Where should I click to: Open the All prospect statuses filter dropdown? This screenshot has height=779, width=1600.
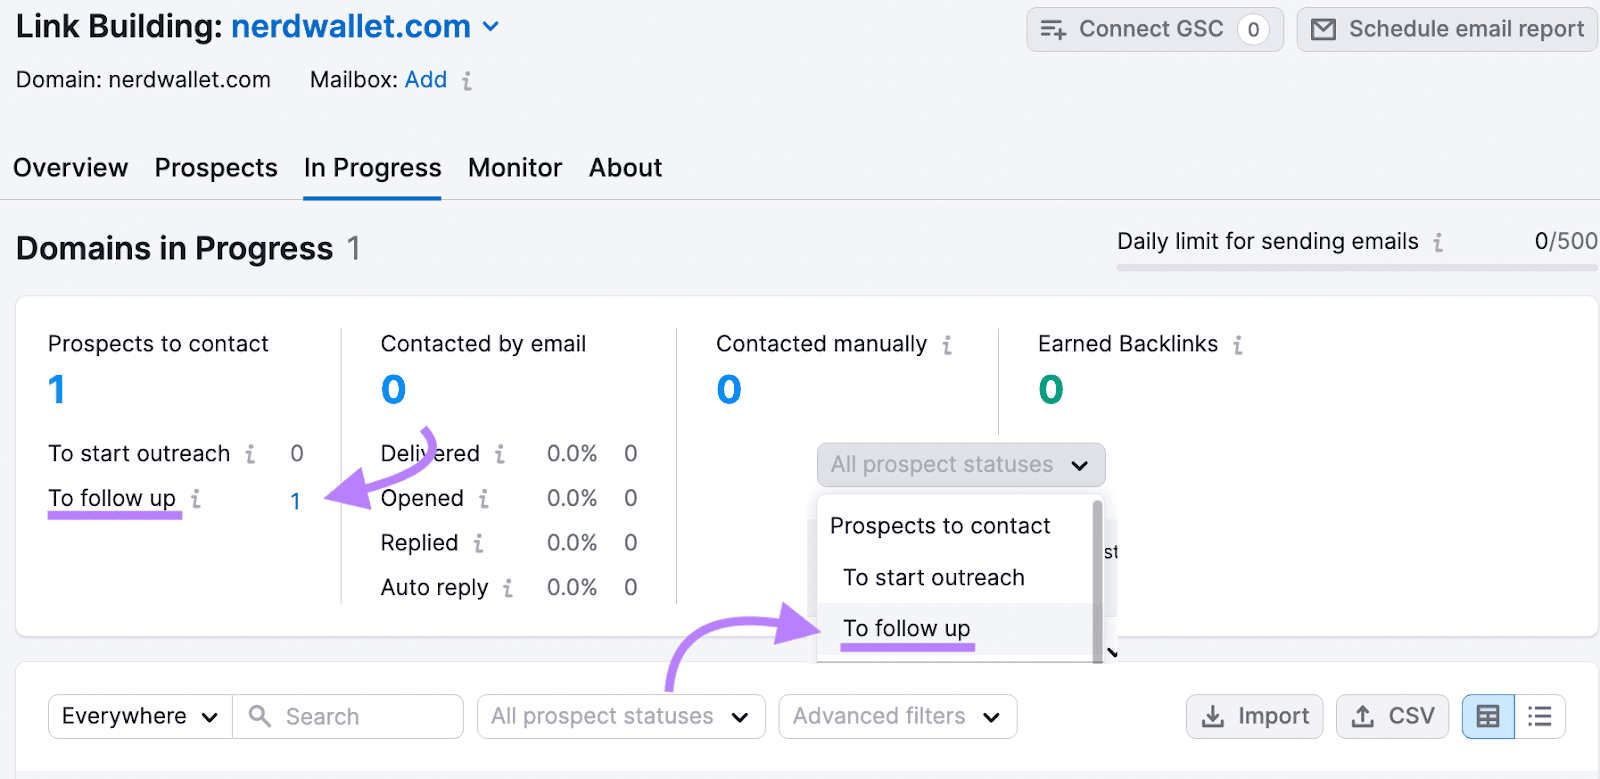[x=620, y=716]
